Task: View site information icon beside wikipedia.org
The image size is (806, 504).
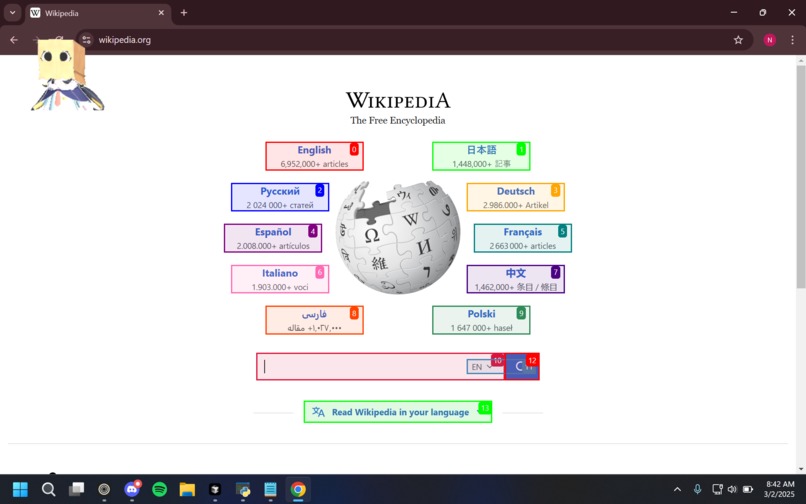Action: (86, 40)
